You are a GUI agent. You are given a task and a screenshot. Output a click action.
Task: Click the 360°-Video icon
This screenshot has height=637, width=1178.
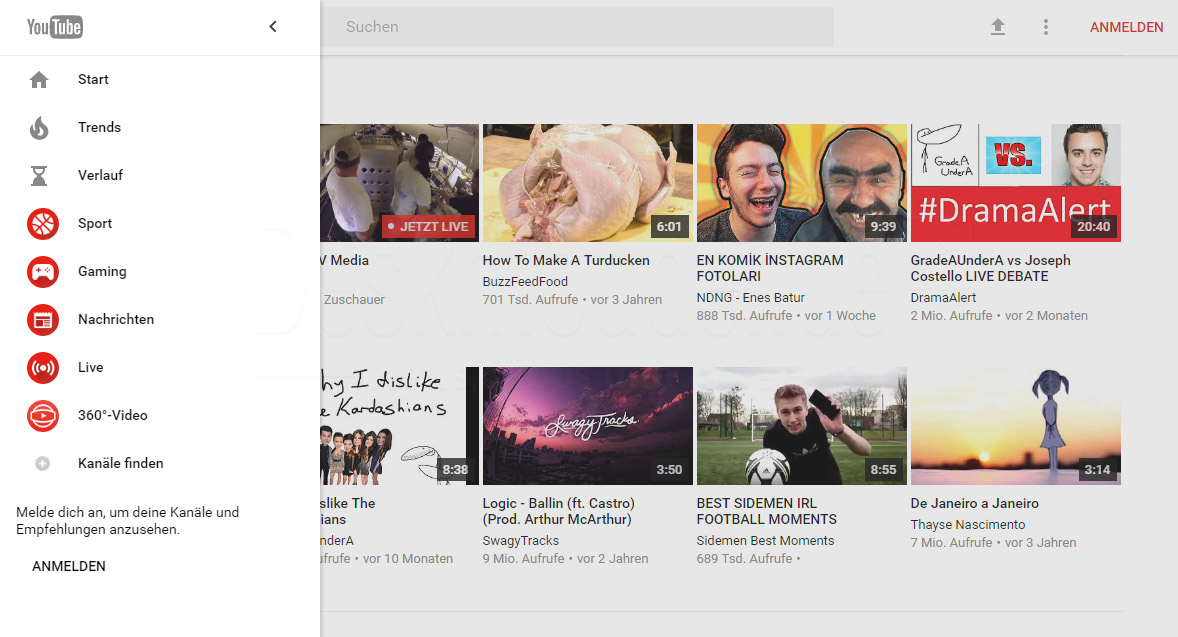click(x=43, y=415)
